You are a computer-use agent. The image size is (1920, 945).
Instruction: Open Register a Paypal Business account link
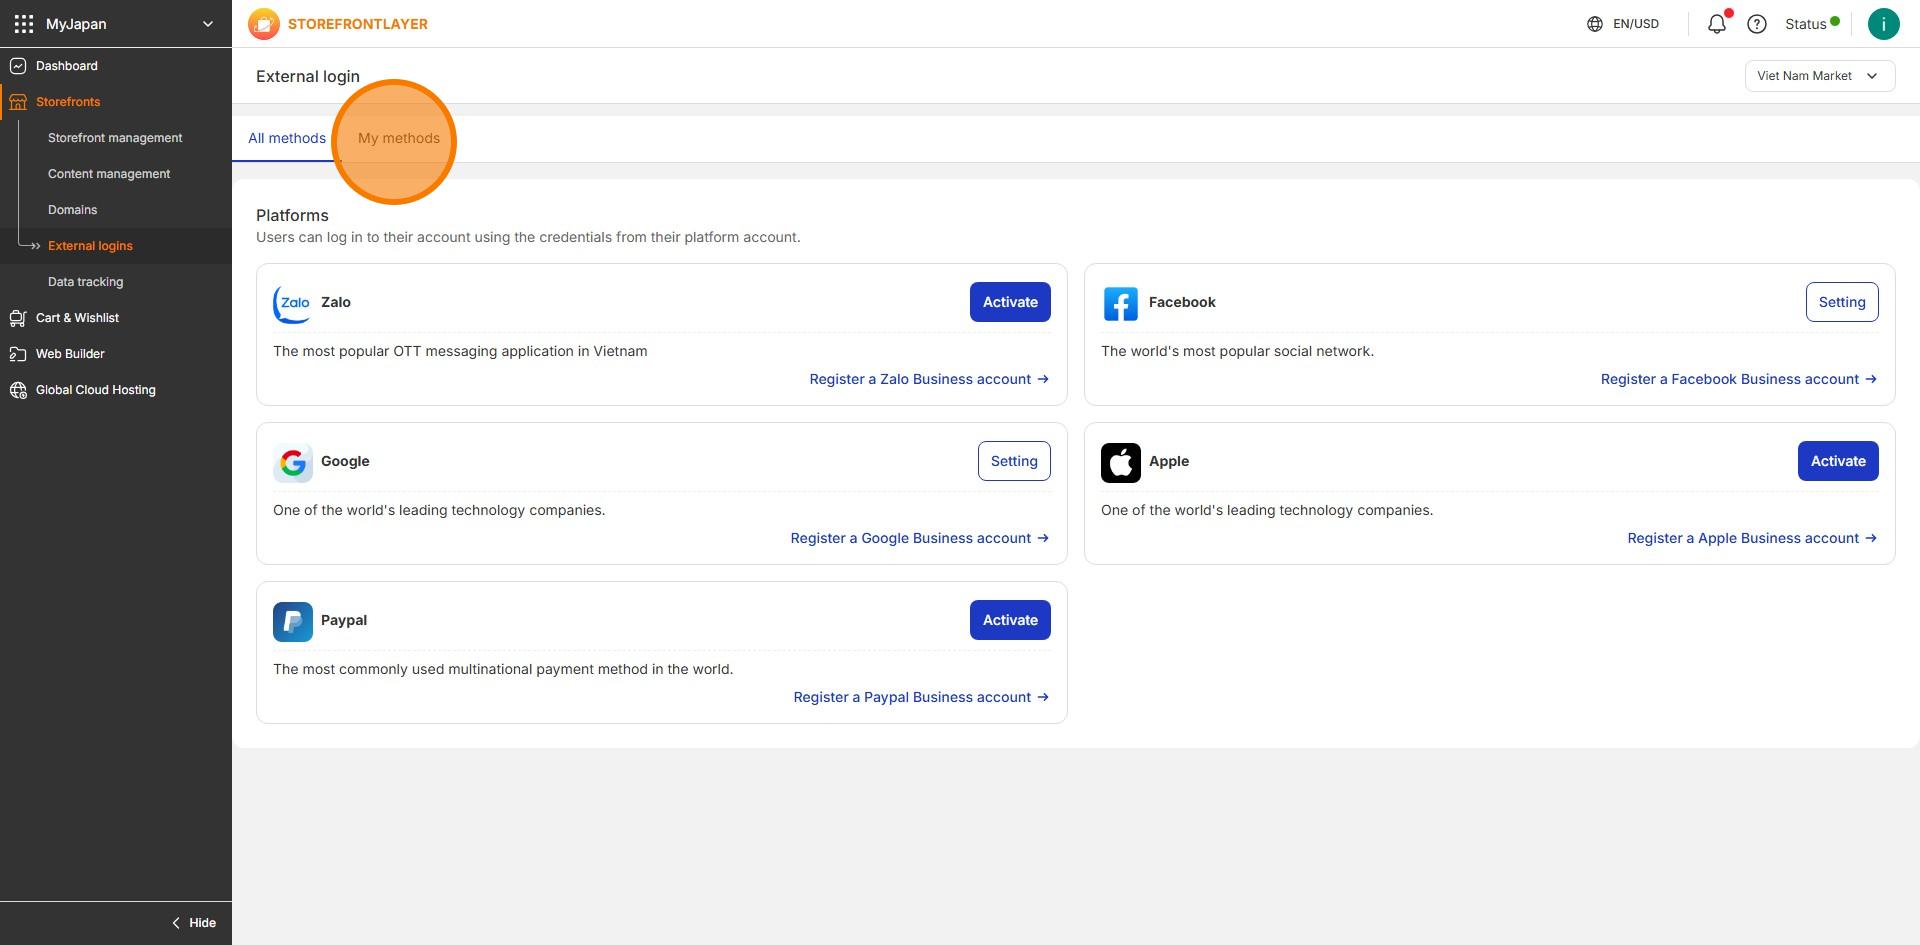pos(921,697)
